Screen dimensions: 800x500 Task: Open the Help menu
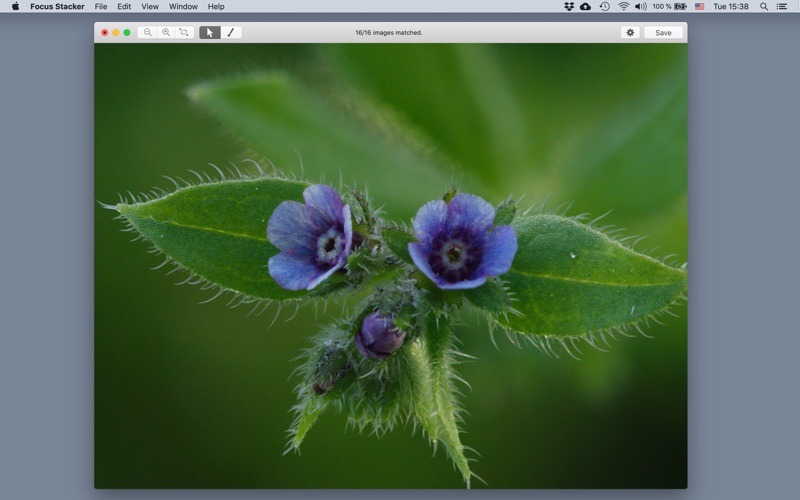click(x=216, y=7)
